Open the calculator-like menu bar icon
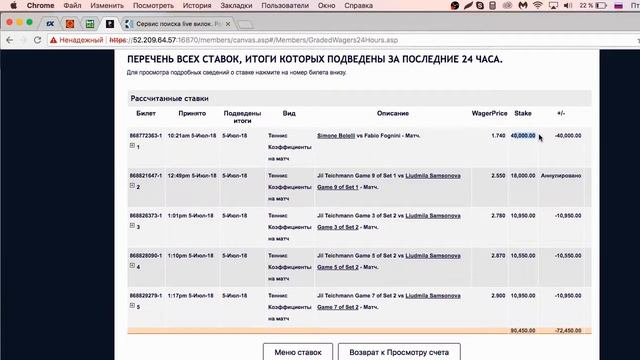This screenshot has height=360, width=640. click(x=493, y=5)
